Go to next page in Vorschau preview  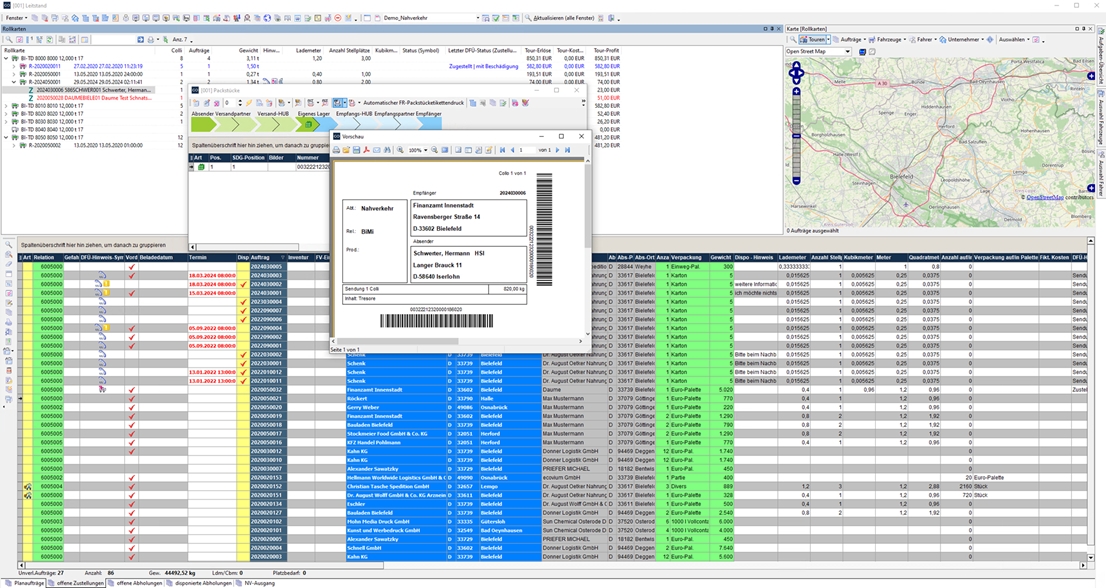[x=556, y=150]
